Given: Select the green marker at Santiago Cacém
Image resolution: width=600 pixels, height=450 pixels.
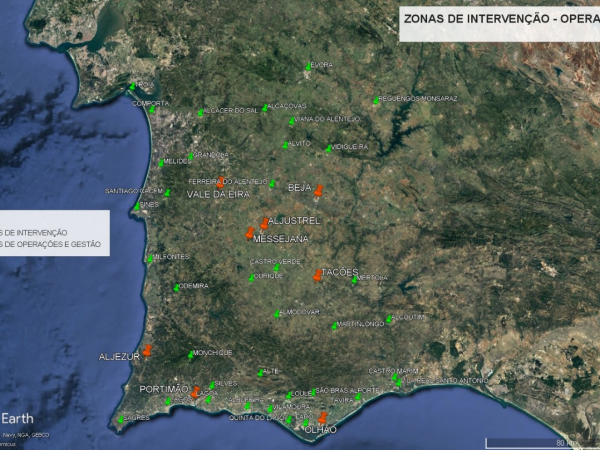Looking at the screenshot, I should [167, 193].
